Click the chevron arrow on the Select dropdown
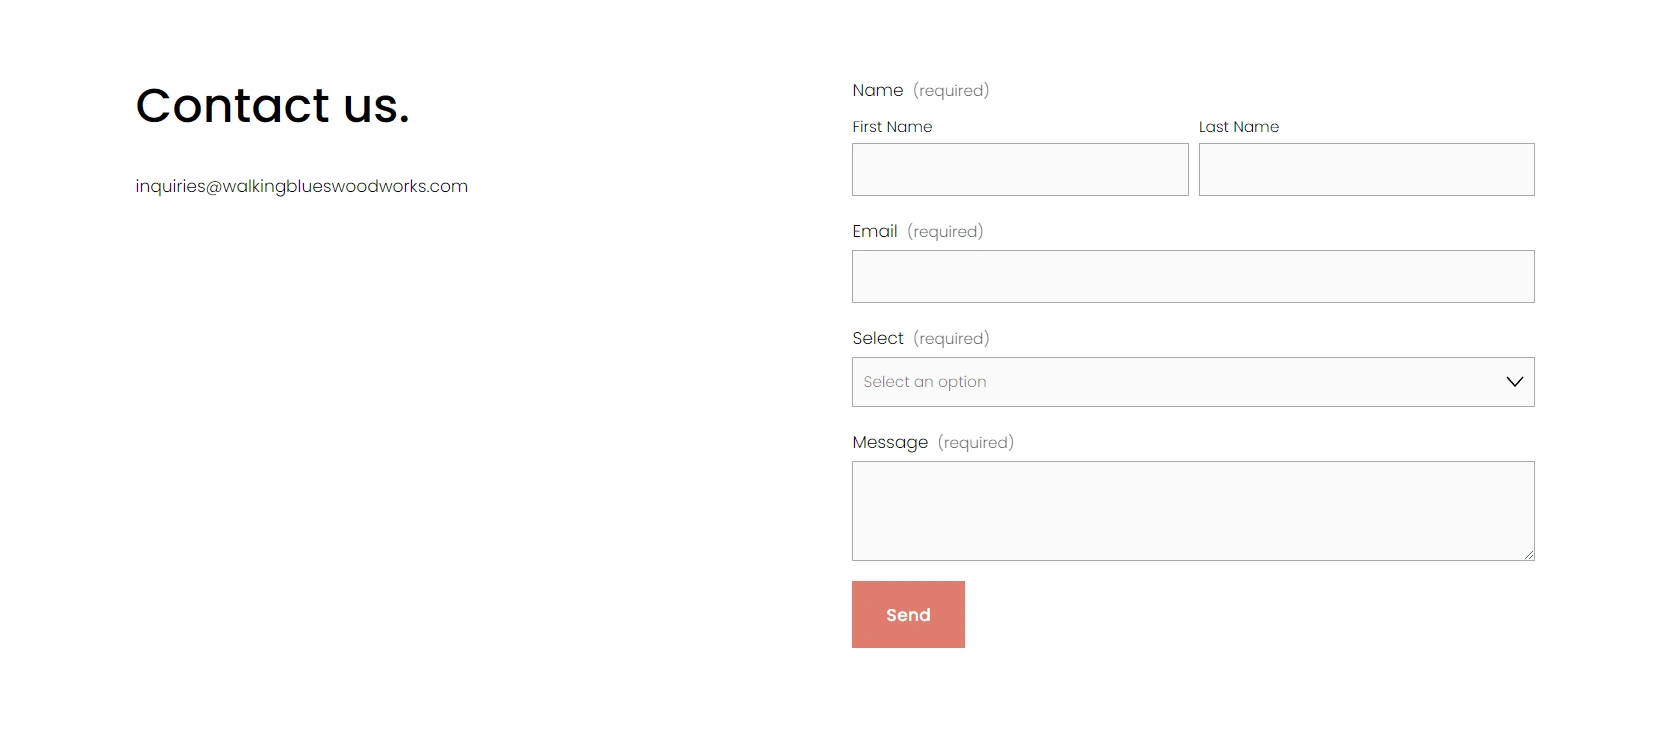 pyautogui.click(x=1514, y=382)
